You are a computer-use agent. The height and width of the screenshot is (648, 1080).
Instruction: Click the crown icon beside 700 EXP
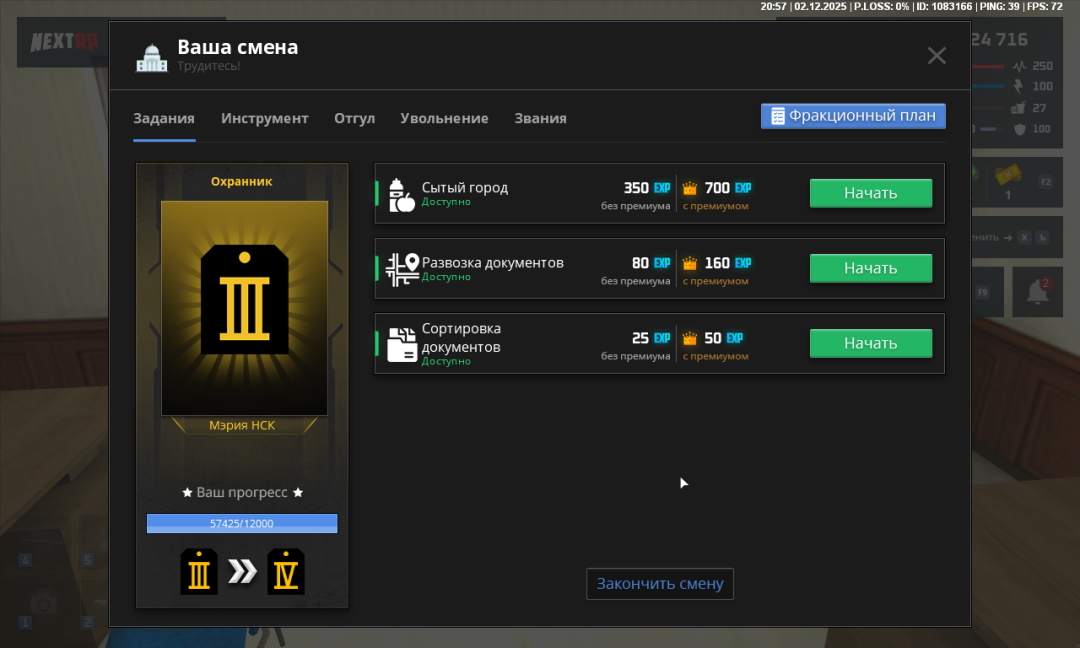coord(689,187)
